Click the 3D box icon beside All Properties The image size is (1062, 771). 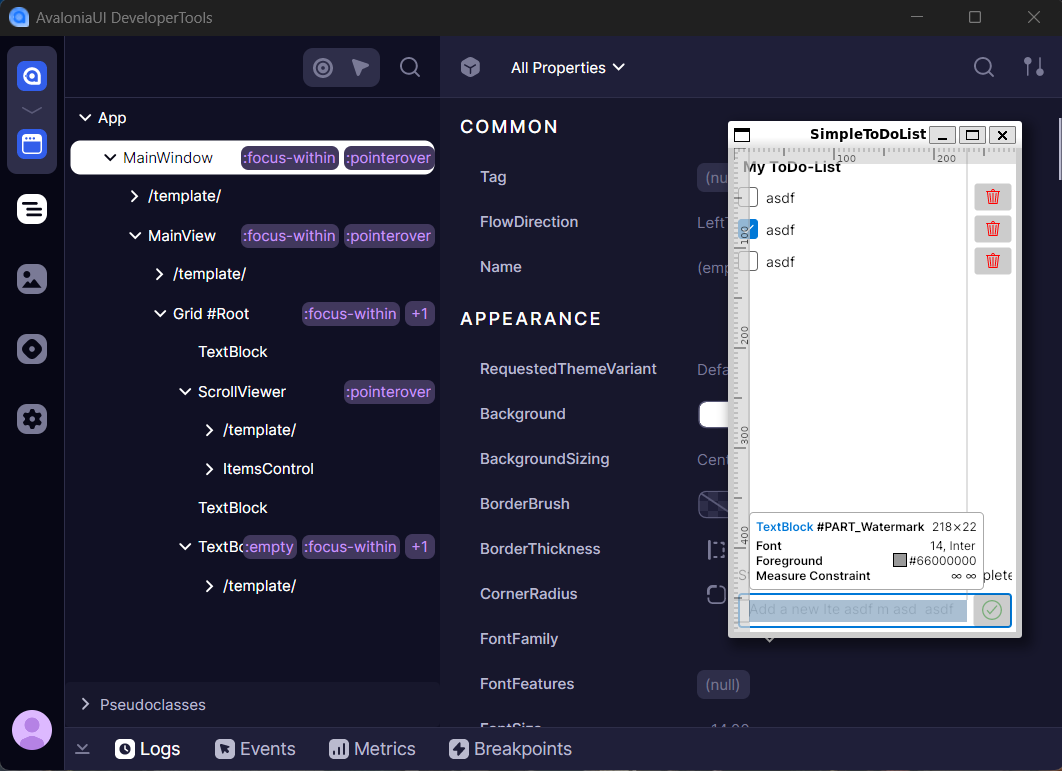(470, 67)
